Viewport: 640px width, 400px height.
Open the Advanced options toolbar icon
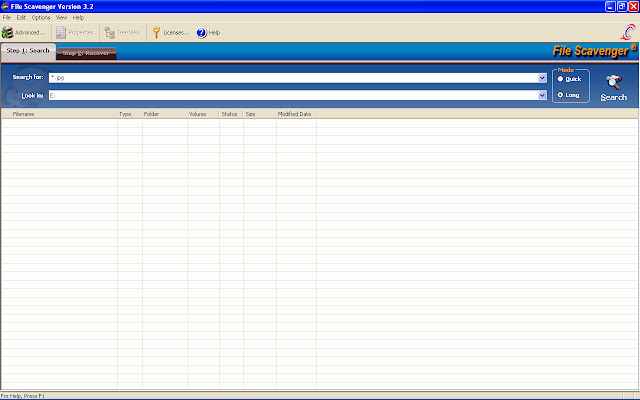click(8, 33)
